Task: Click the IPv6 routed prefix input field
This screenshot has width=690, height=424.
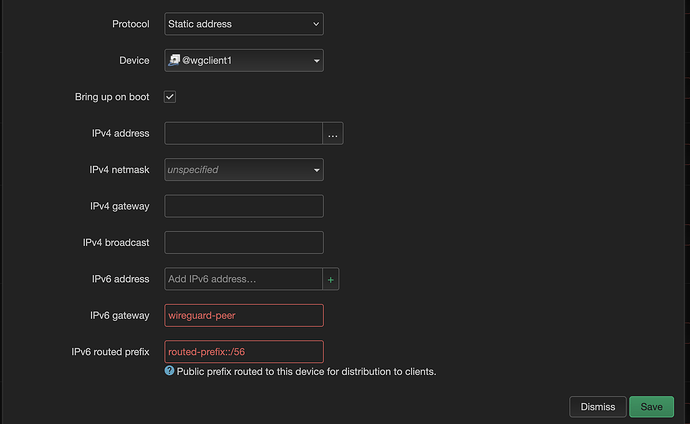Action: [243, 352]
